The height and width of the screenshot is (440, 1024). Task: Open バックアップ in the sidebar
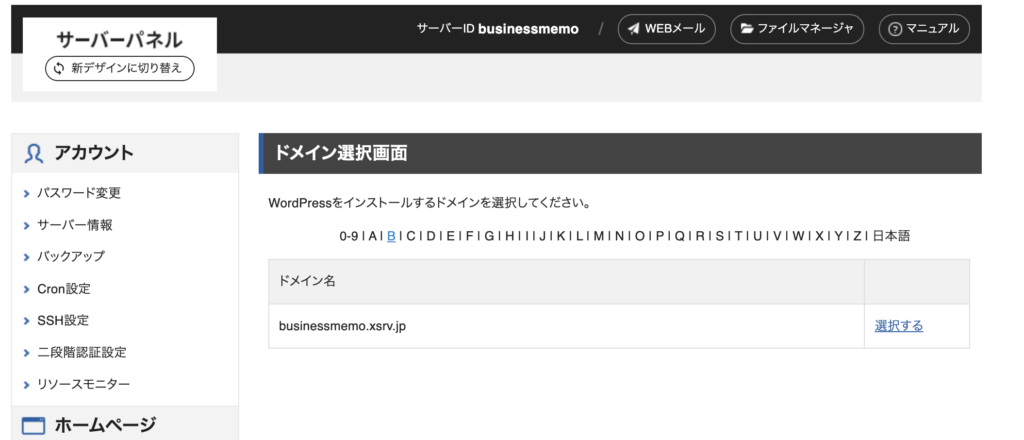(71, 257)
